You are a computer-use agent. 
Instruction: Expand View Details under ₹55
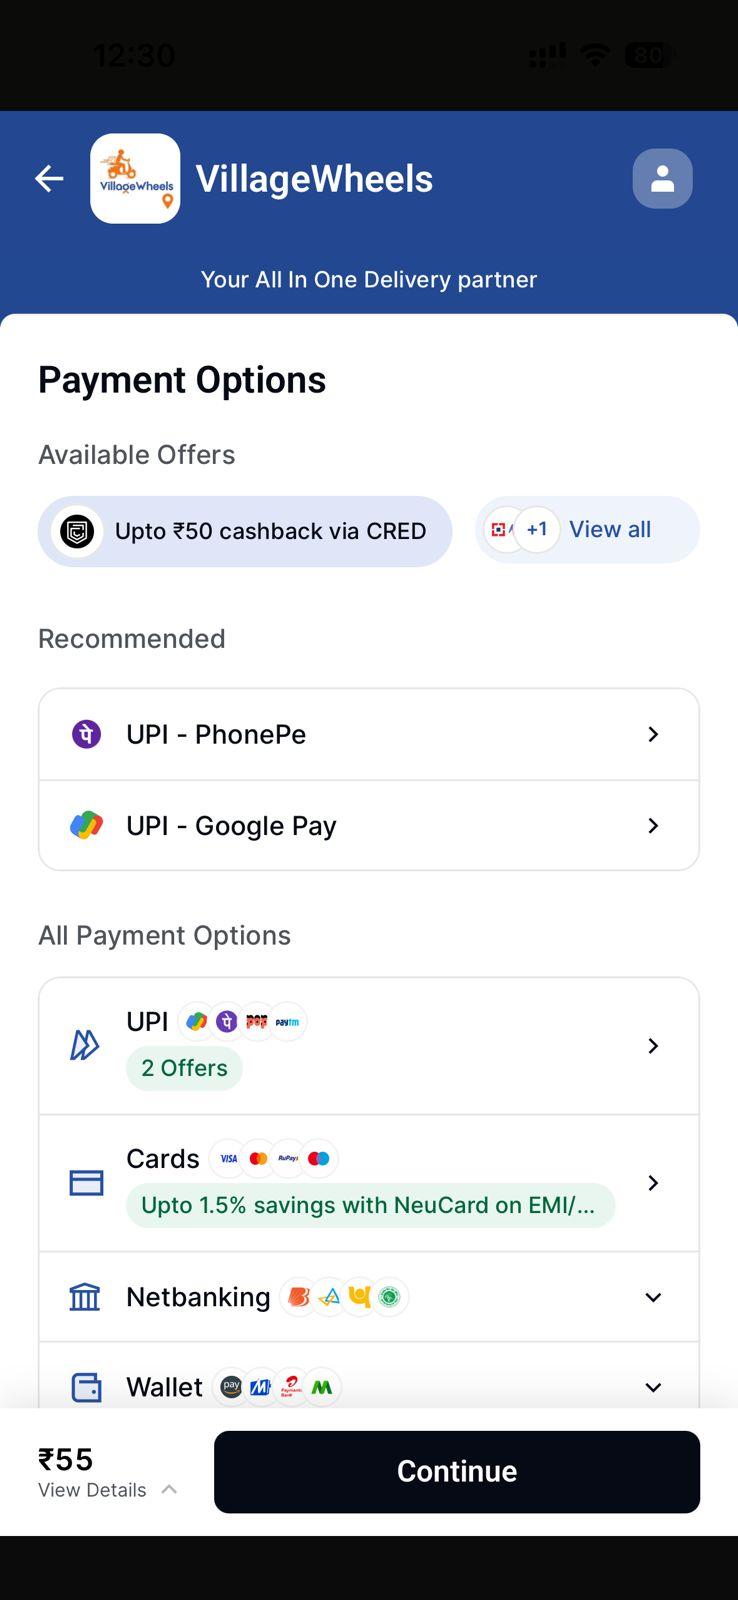108,1490
